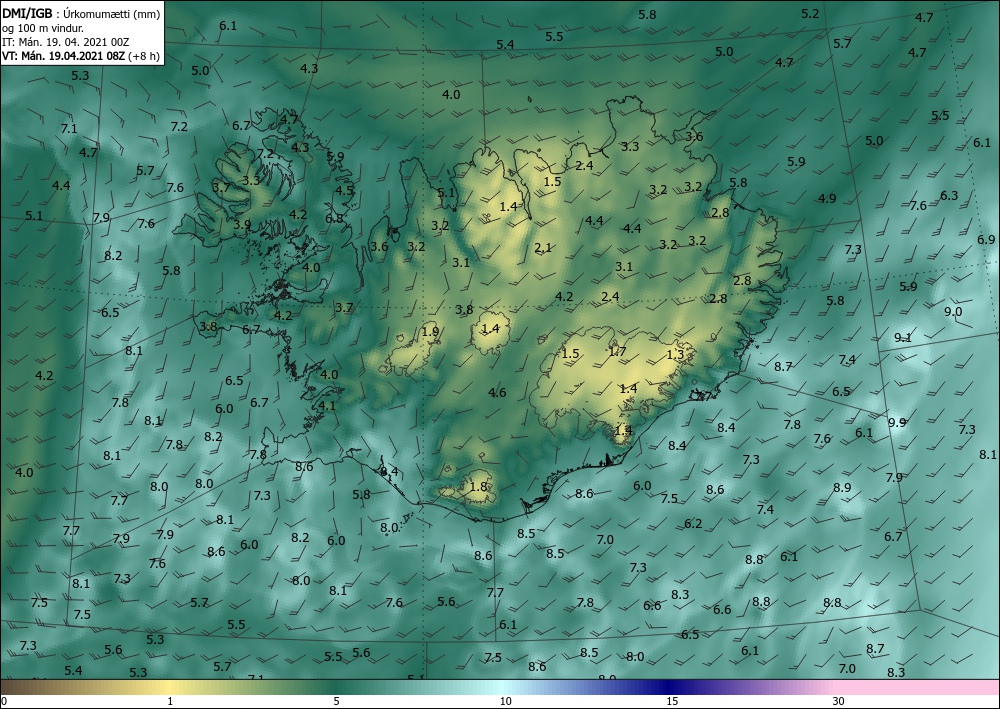1000x709 pixels.
Task: Click the '6.2' value south of Iceland
Action: pyautogui.click(x=693, y=523)
